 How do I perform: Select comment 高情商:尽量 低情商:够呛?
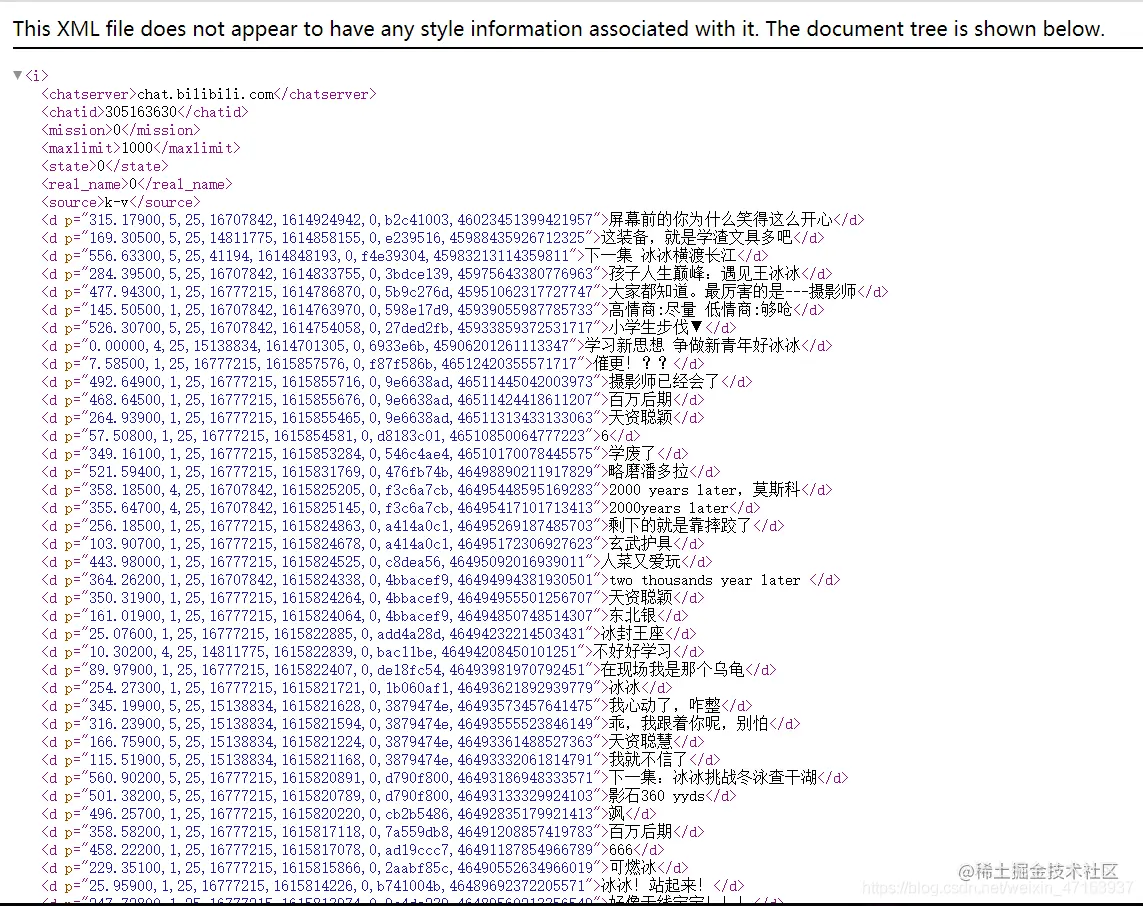click(x=701, y=310)
